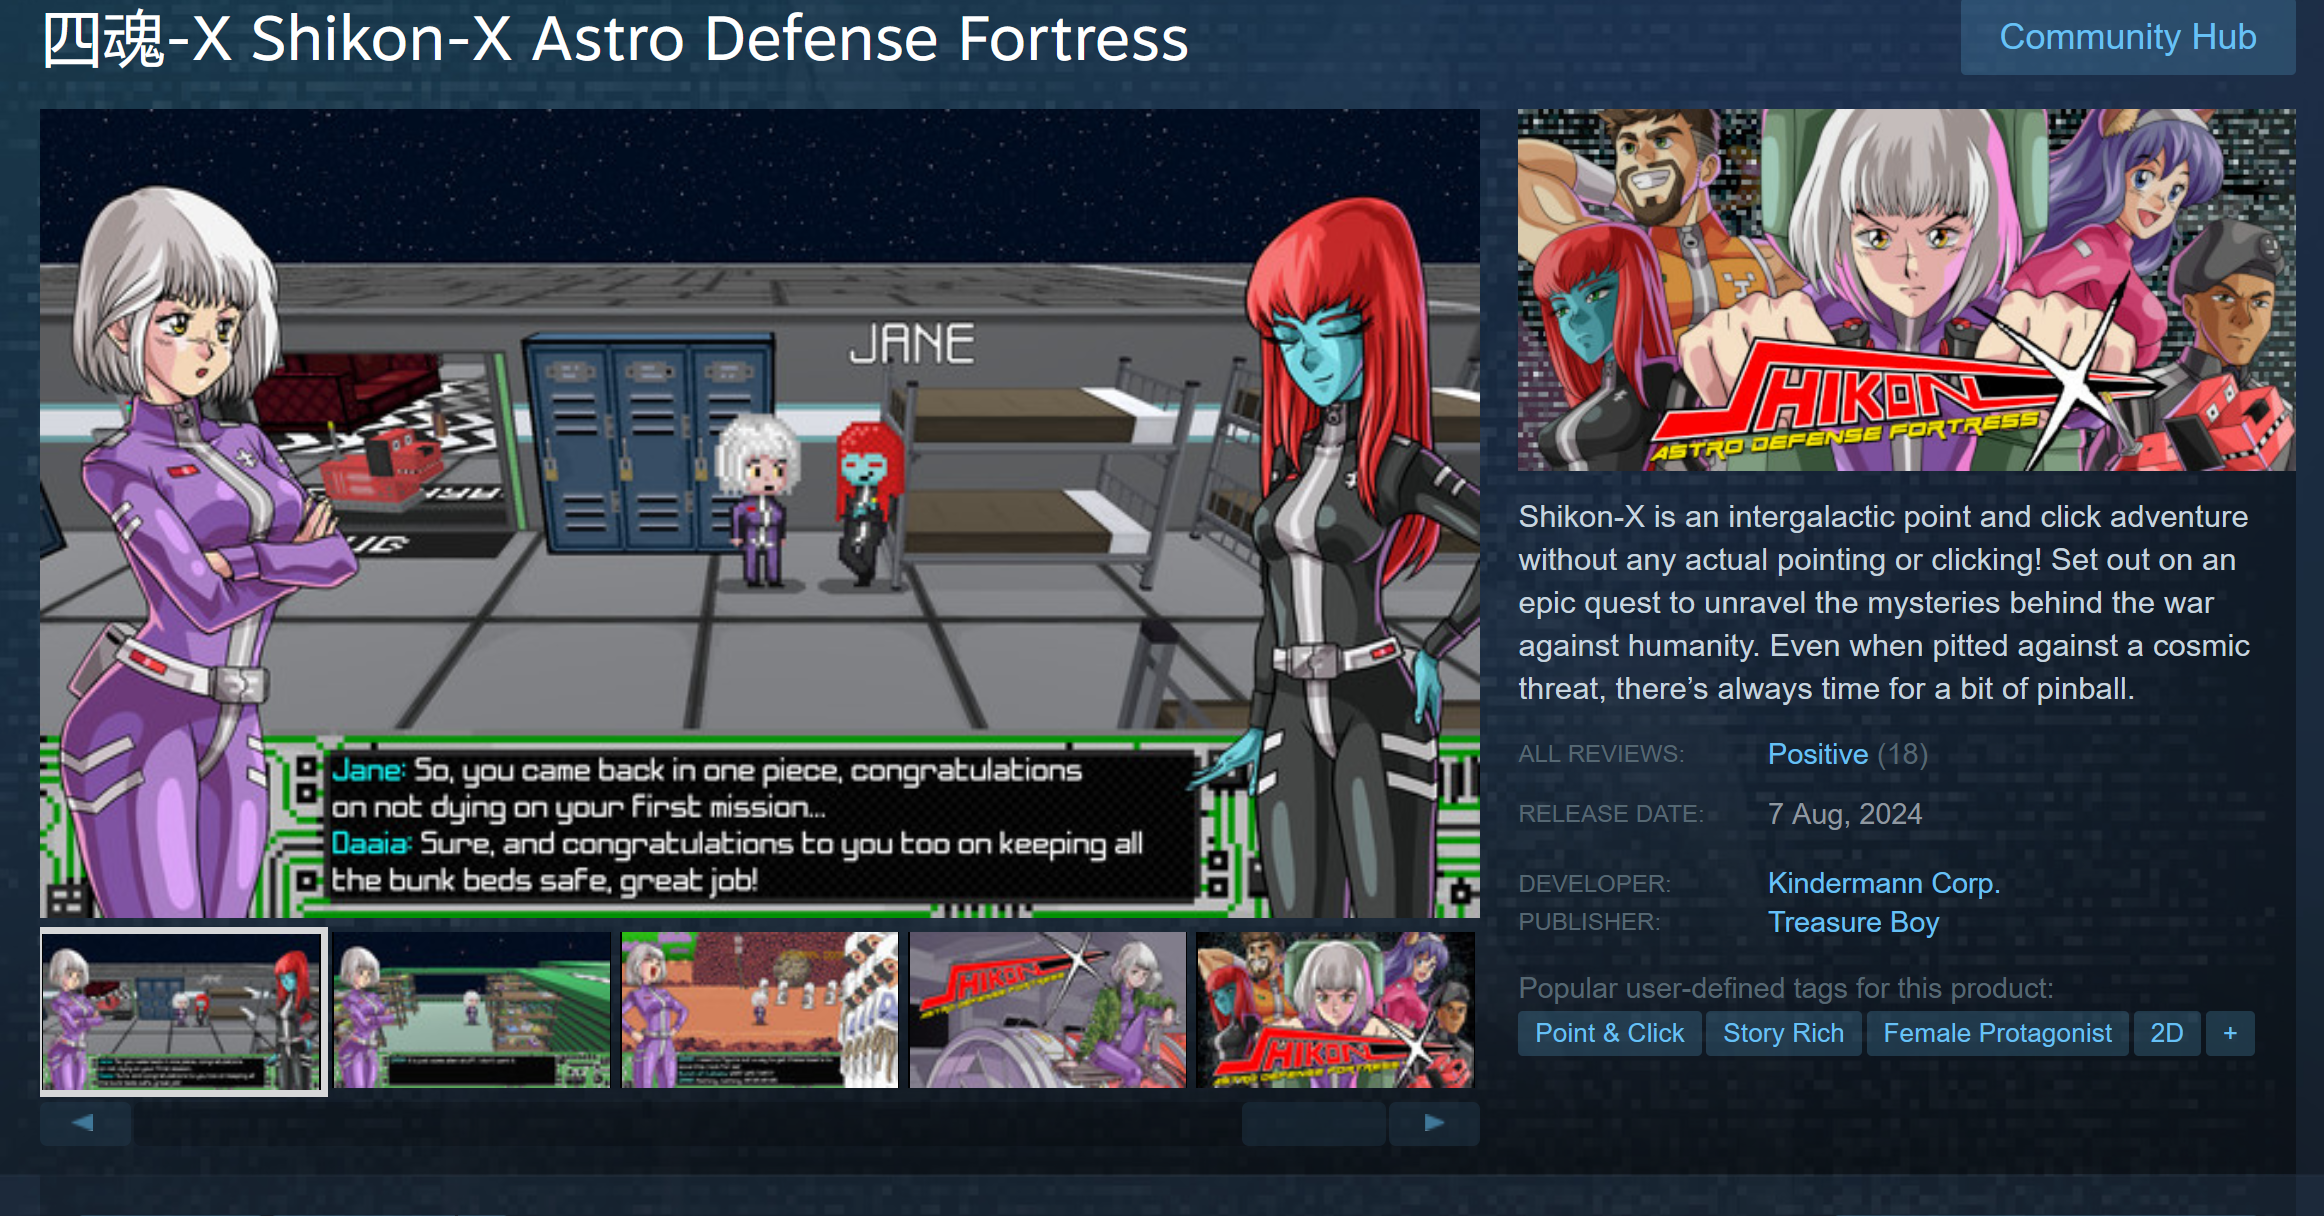View the Positive reviews summary link

tap(1817, 754)
